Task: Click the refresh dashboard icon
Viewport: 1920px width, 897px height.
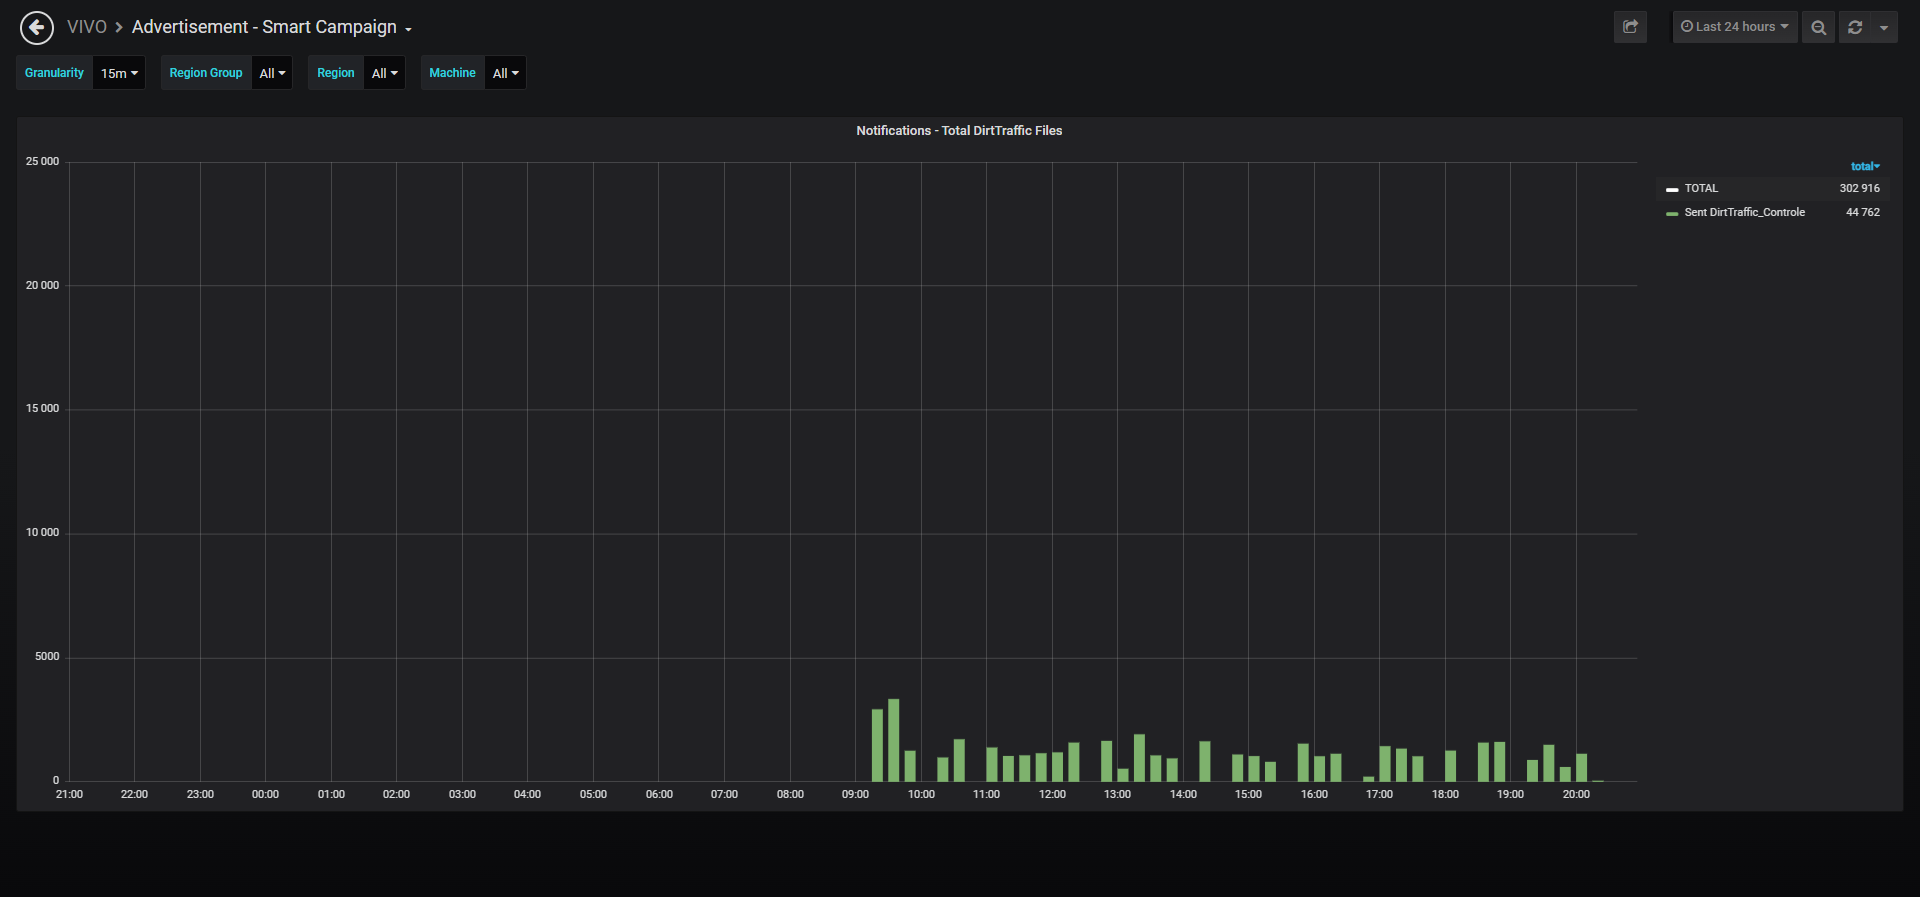Action: pos(1855,27)
